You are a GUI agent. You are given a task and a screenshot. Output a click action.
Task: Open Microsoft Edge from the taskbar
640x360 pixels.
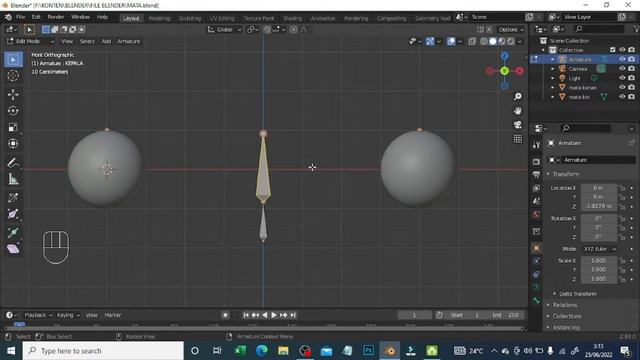(262, 351)
